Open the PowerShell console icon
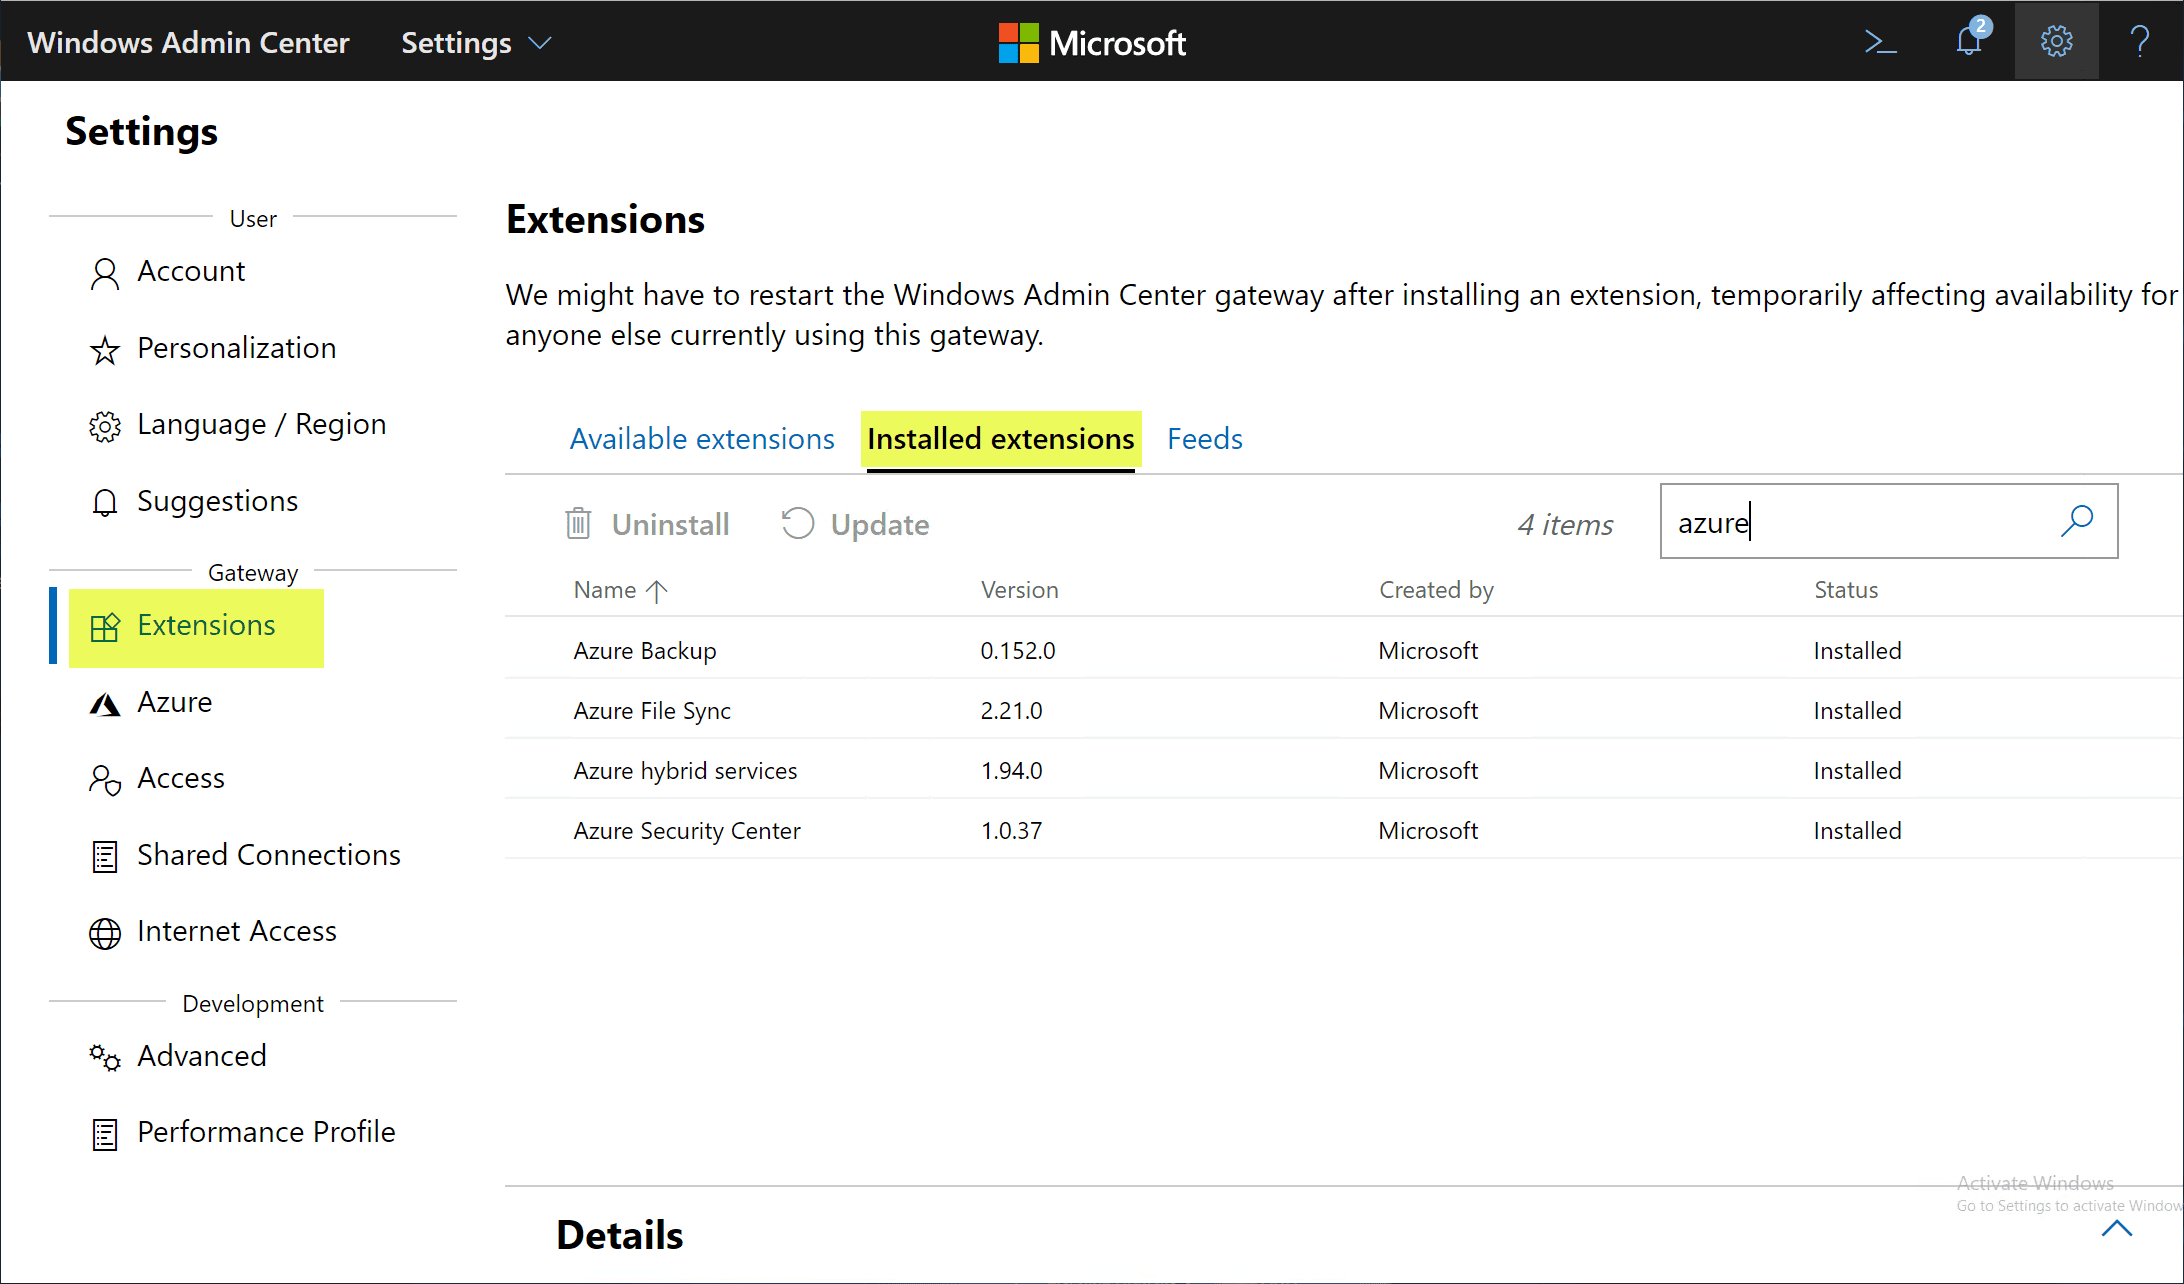2184x1284 pixels. coord(1881,42)
